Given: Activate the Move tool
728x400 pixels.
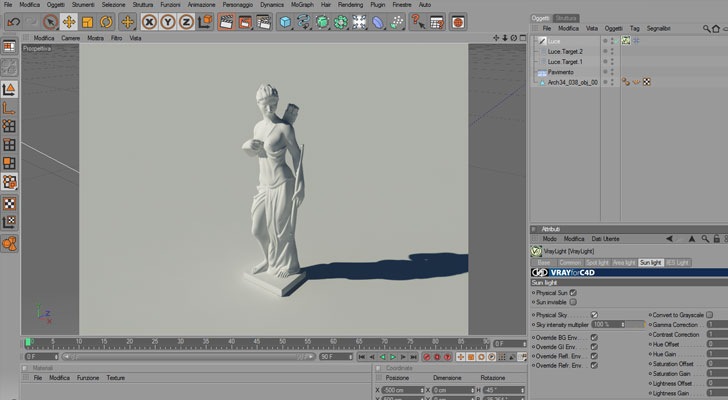Looking at the screenshot, I should pyautogui.click(x=69, y=22).
